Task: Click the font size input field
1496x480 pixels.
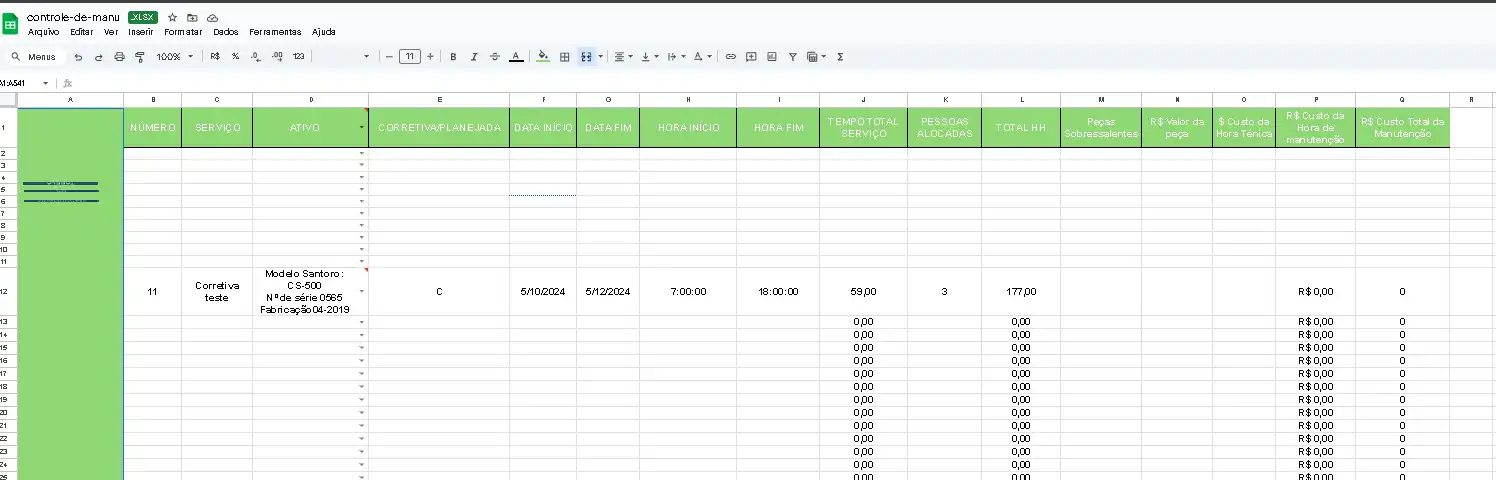Action: 409,57
